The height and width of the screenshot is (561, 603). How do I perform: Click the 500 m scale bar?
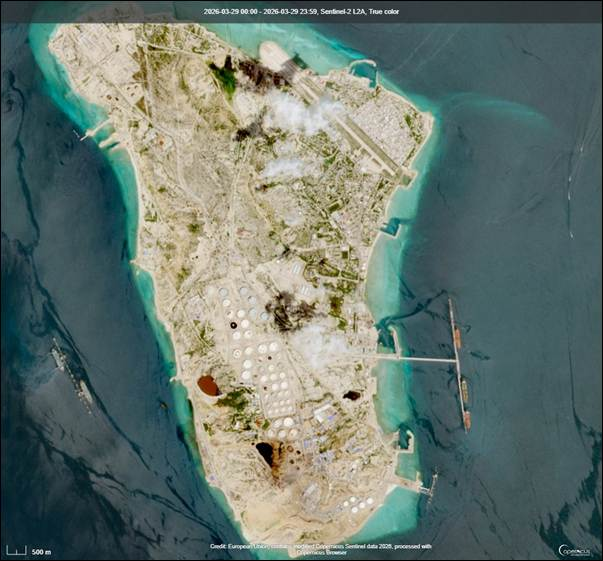[x=28, y=551]
